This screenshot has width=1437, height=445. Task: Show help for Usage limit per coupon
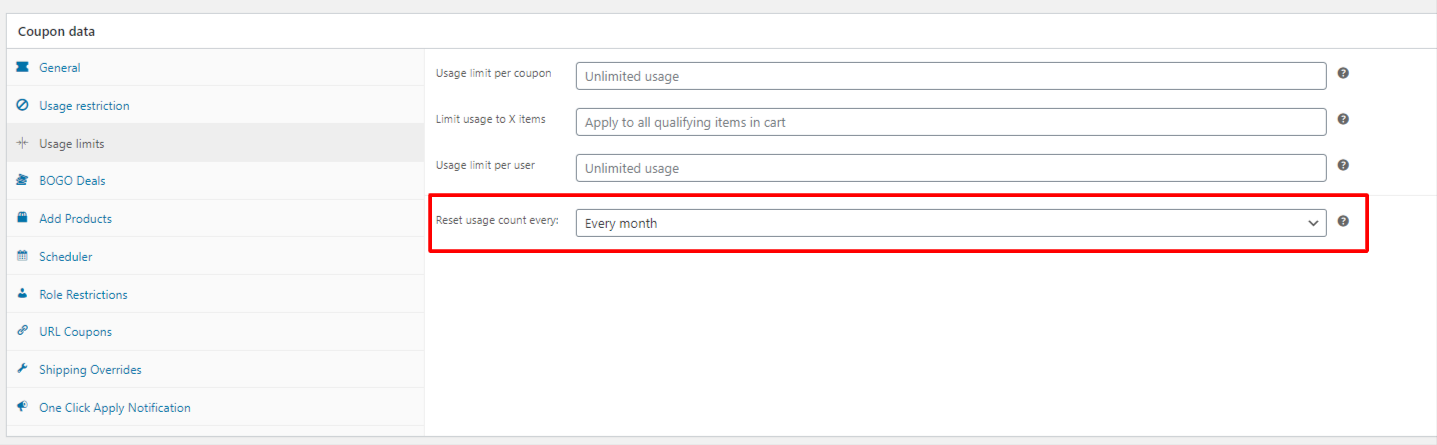coord(1343,73)
